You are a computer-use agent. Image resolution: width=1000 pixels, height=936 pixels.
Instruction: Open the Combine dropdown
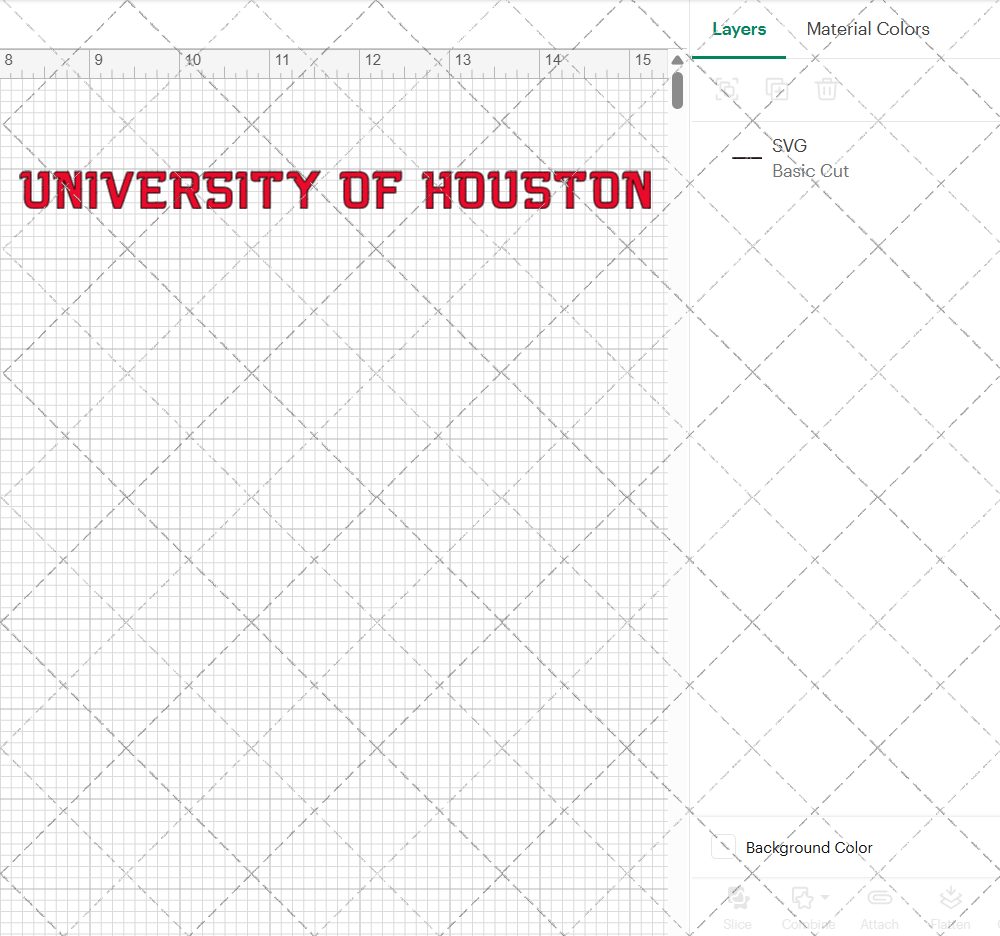coord(809,908)
